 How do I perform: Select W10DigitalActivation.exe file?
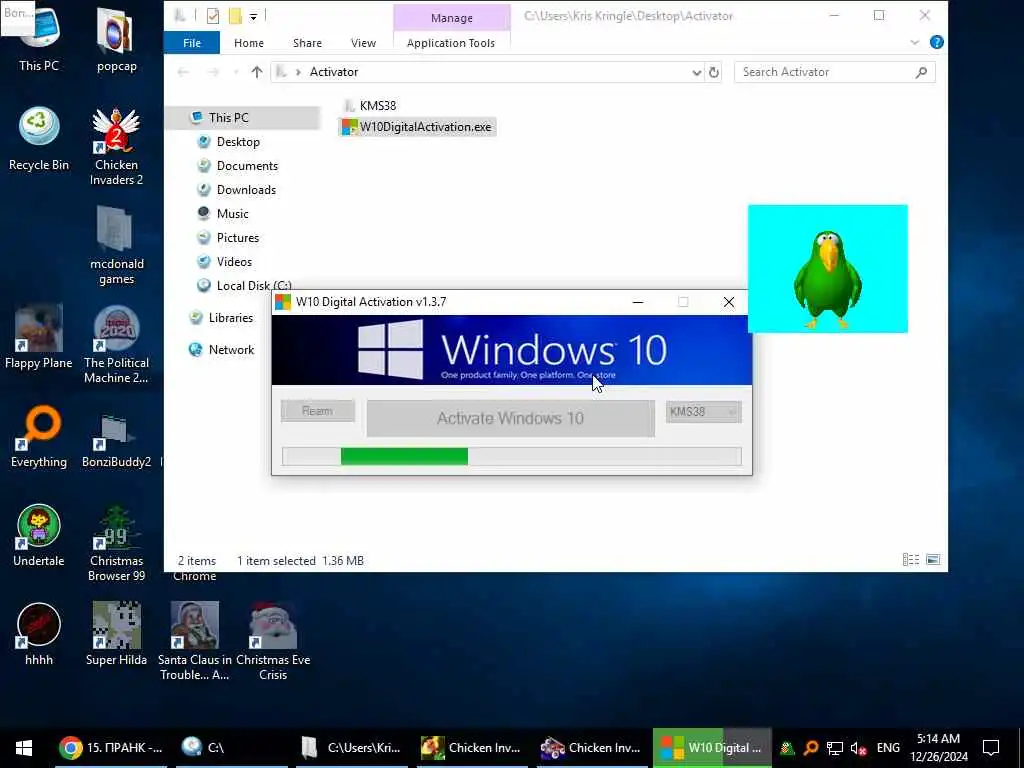click(x=417, y=127)
